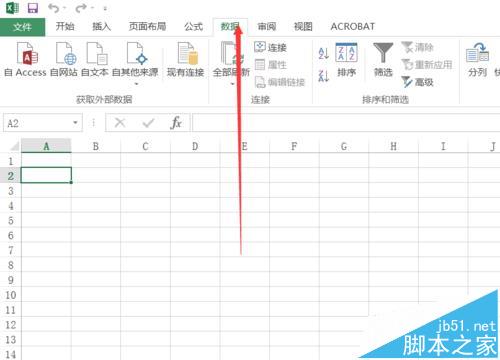
Task: Switch to the 页面布局 tab
Action: [x=147, y=26]
